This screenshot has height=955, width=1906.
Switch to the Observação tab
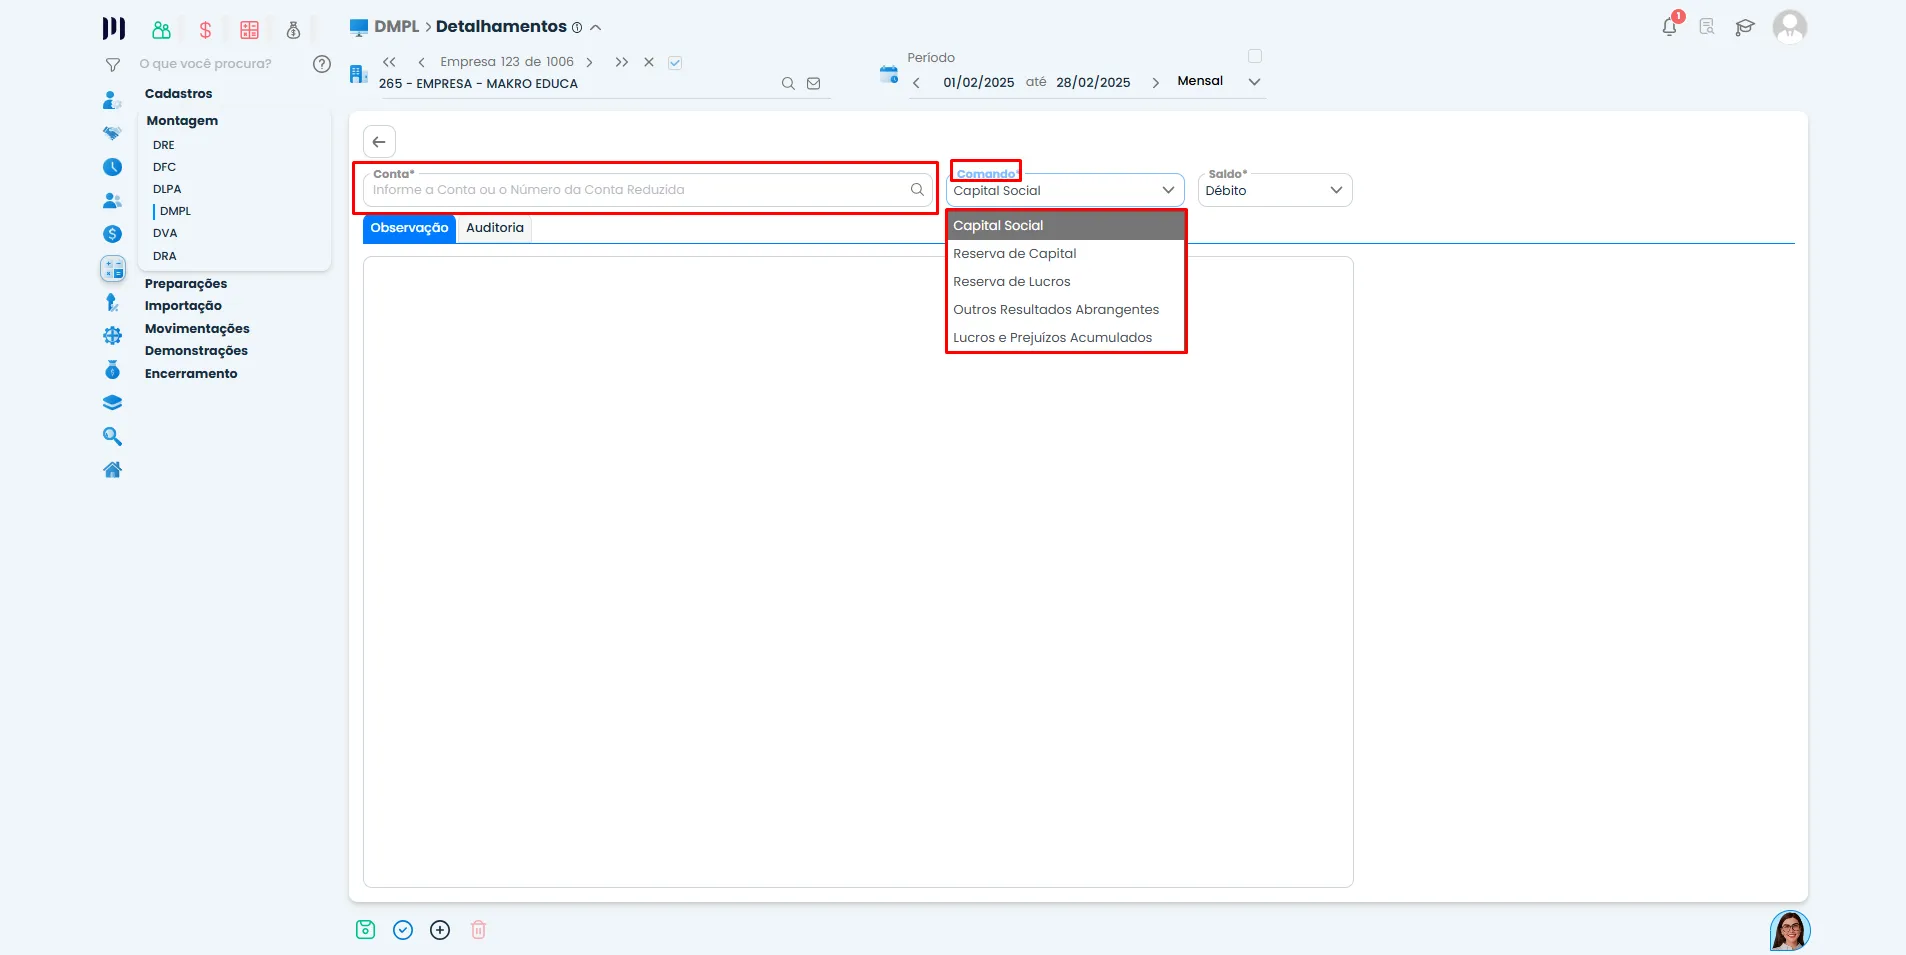point(409,228)
